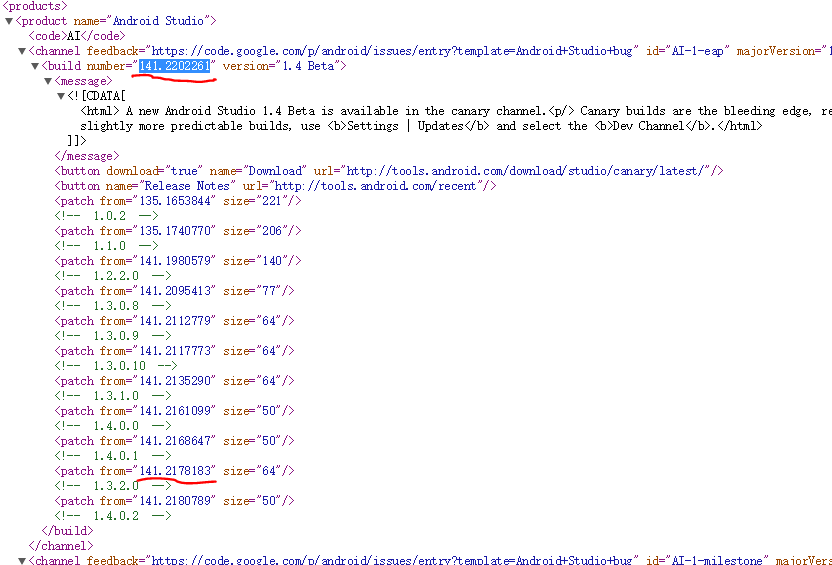Click the closing build tag
The width and height of the screenshot is (832, 565).
coord(67,531)
